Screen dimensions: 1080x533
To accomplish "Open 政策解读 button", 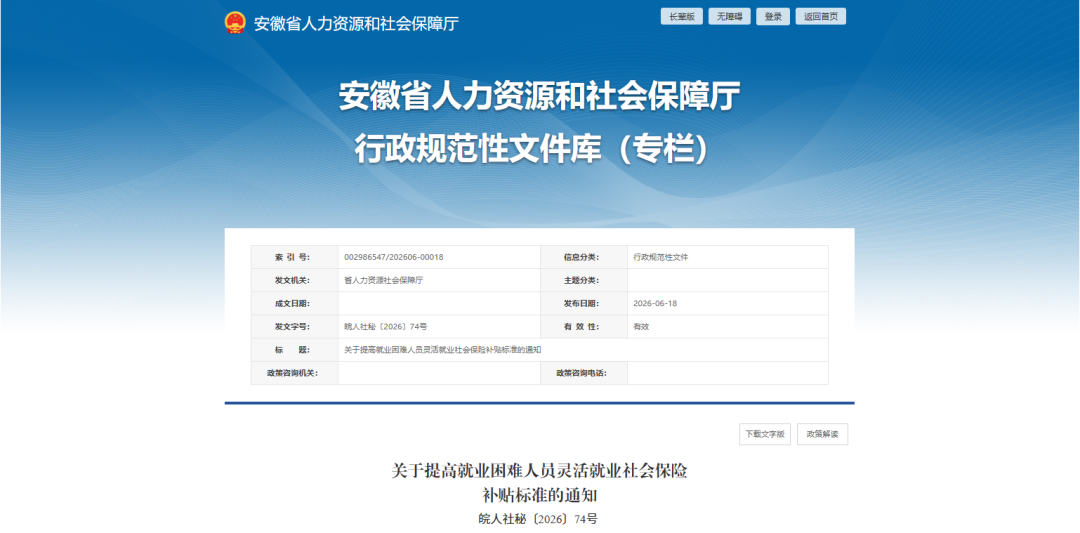I will (x=822, y=435).
